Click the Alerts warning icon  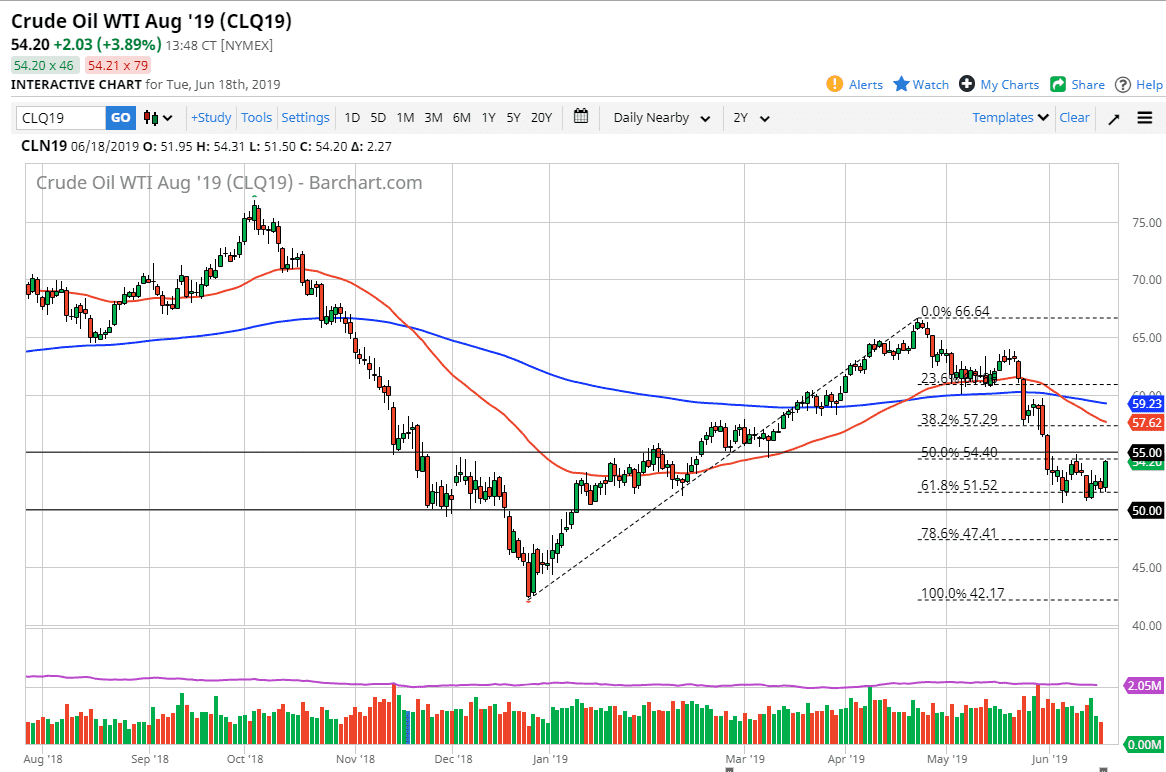833,84
